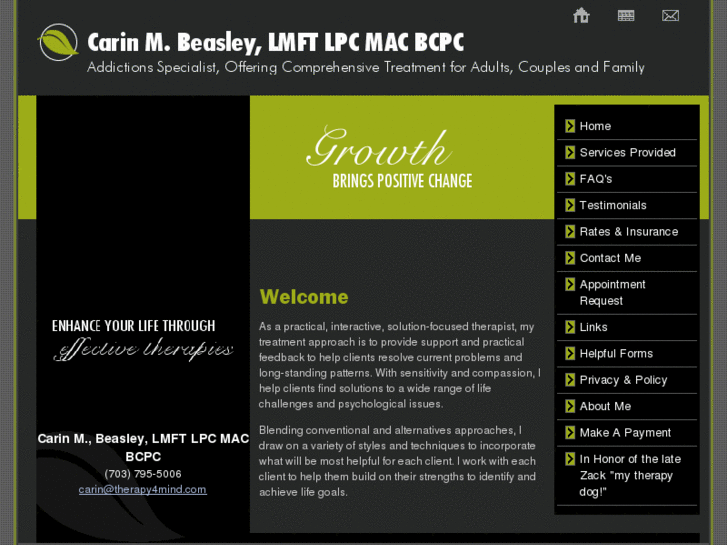
Task: Click the arrow icon beside Make A Payment
Action: [x=570, y=433]
